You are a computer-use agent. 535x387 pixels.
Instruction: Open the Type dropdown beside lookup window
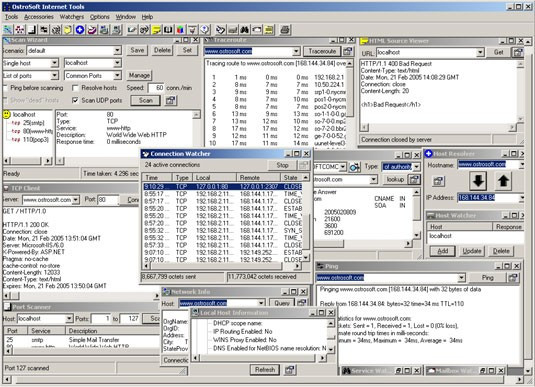416,167
